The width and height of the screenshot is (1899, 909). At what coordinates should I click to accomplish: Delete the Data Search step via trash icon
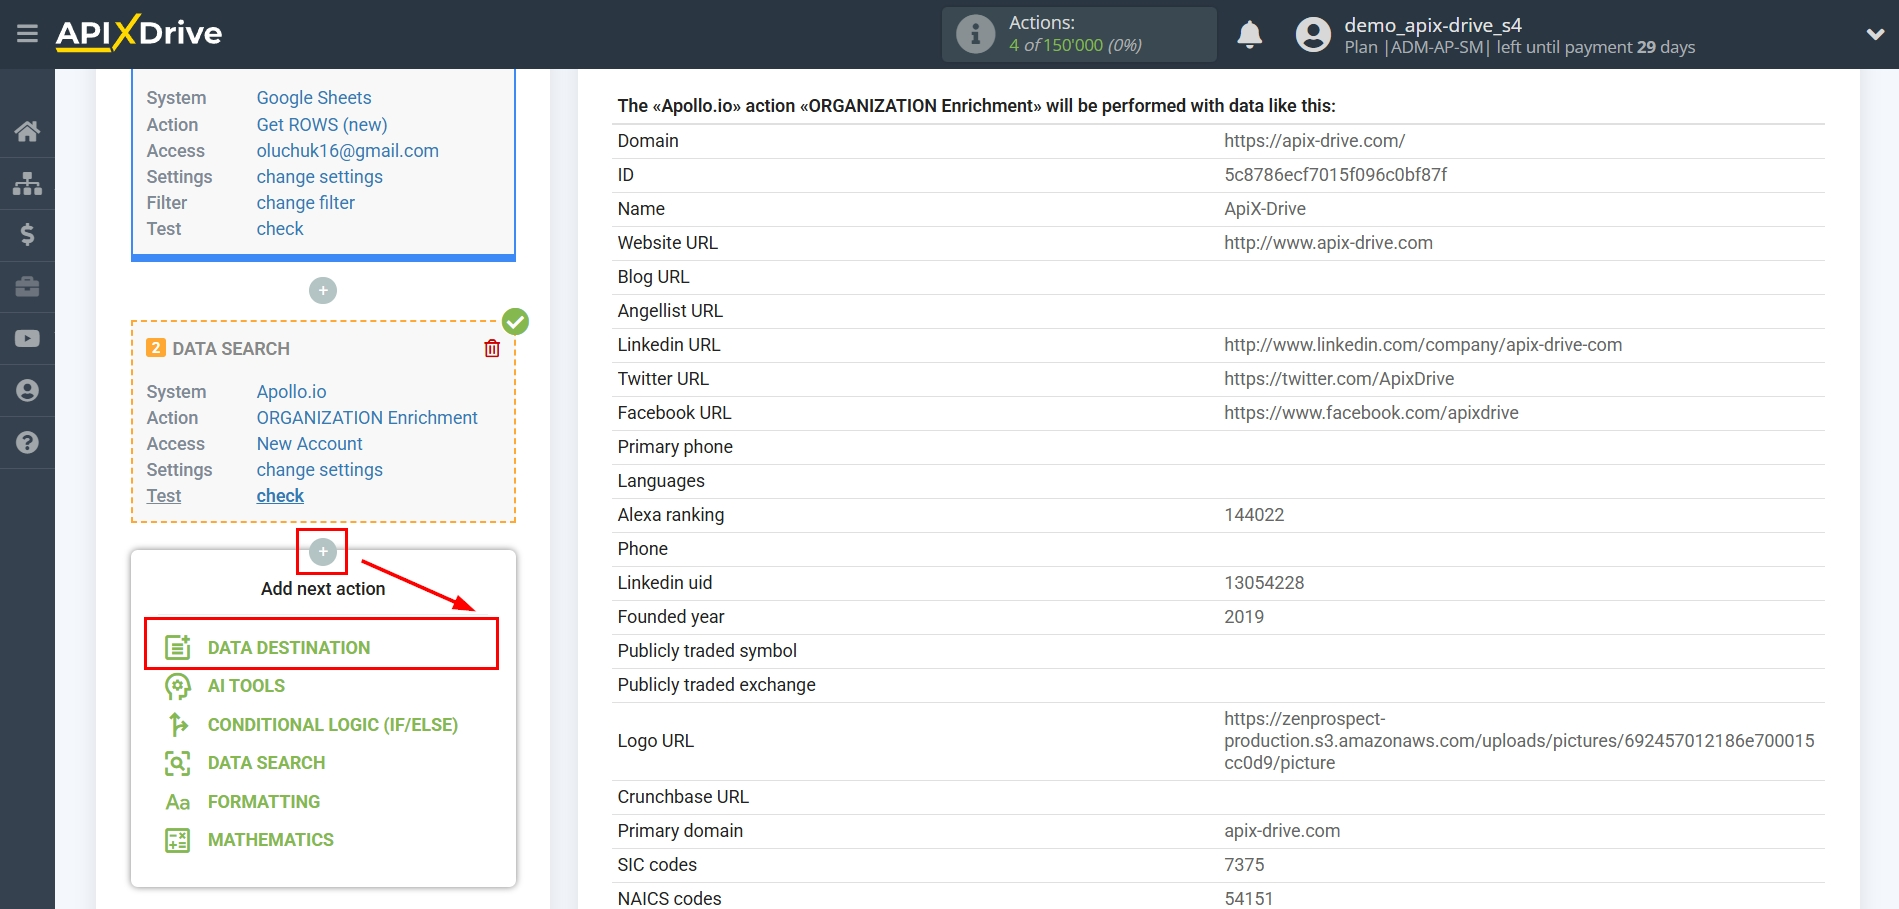point(491,348)
